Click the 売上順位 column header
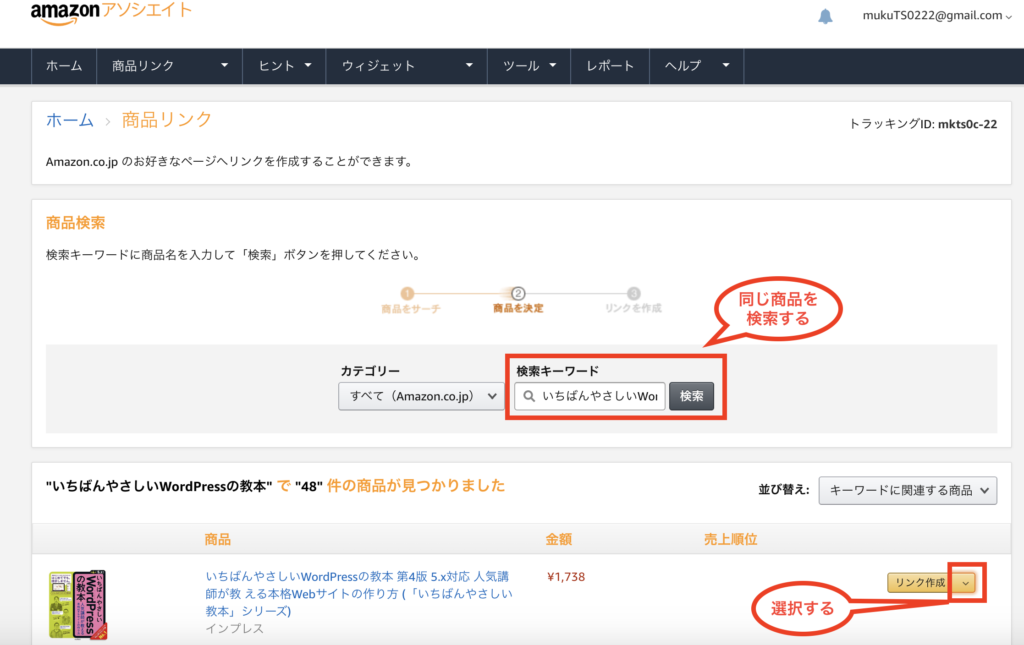The width and height of the screenshot is (1024, 645). coord(730,539)
